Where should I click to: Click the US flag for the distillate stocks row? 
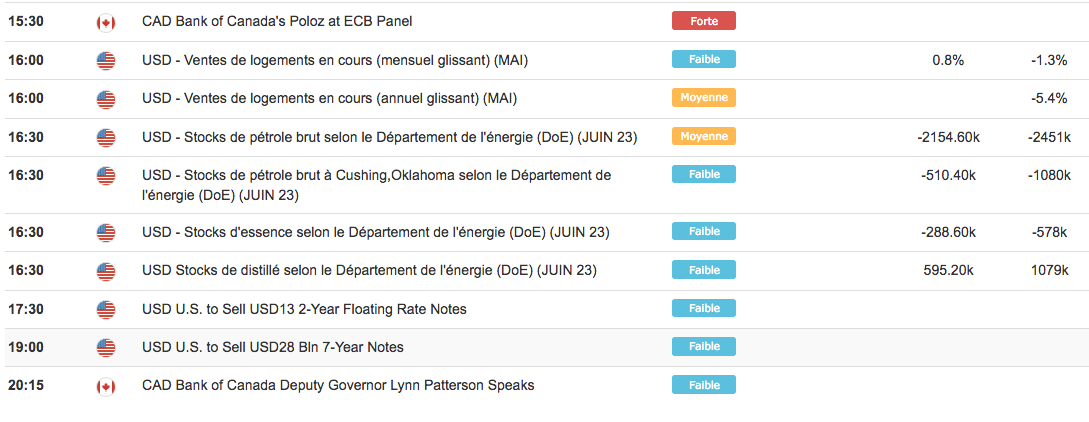pyautogui.click(x=106, y=271)
